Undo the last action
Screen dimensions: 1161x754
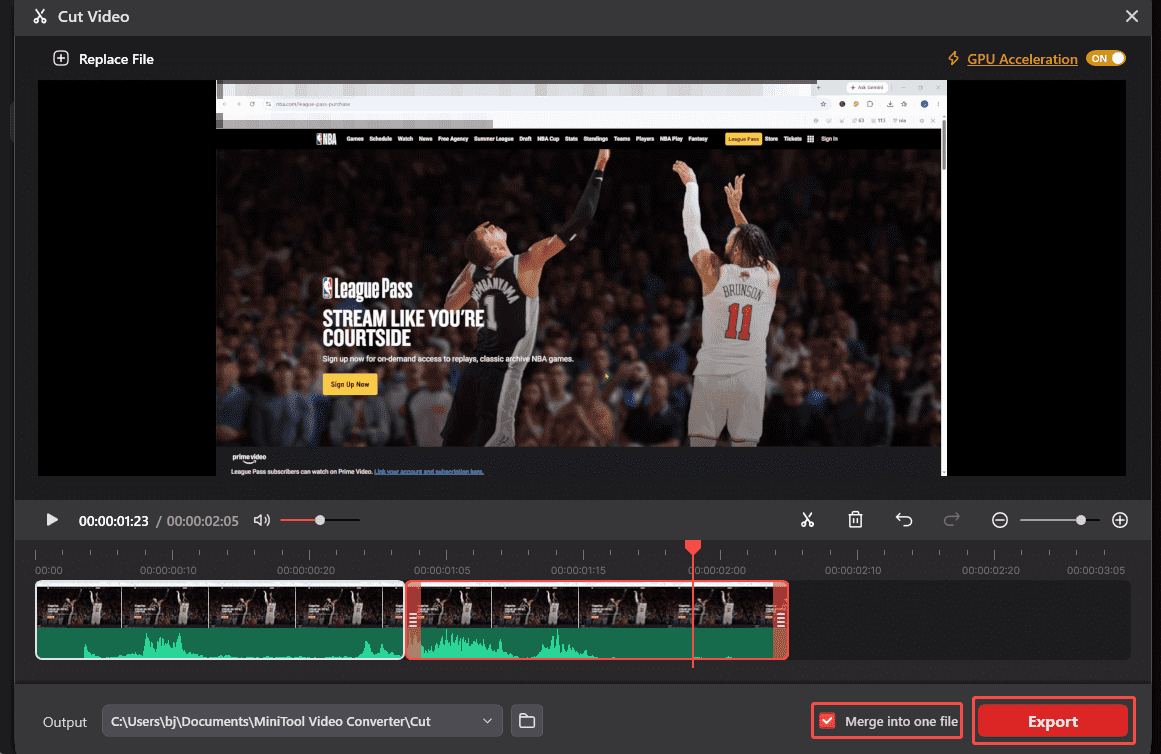903,520
